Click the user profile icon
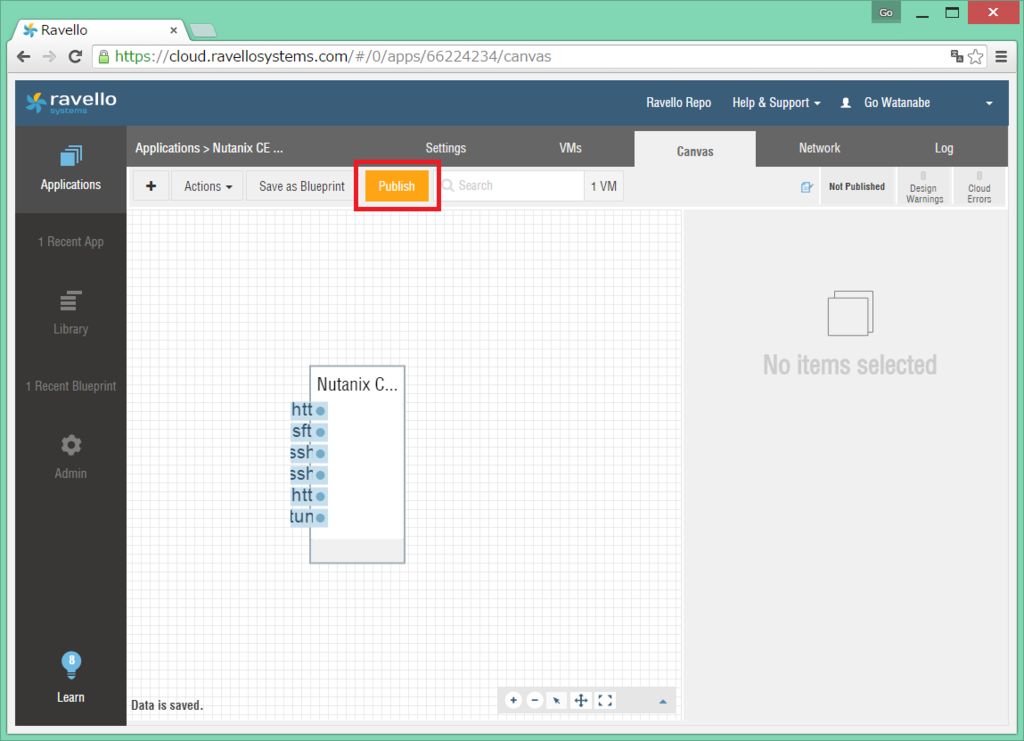The height and width of the screenshot is (741, 1024). (x=846, y=102)
